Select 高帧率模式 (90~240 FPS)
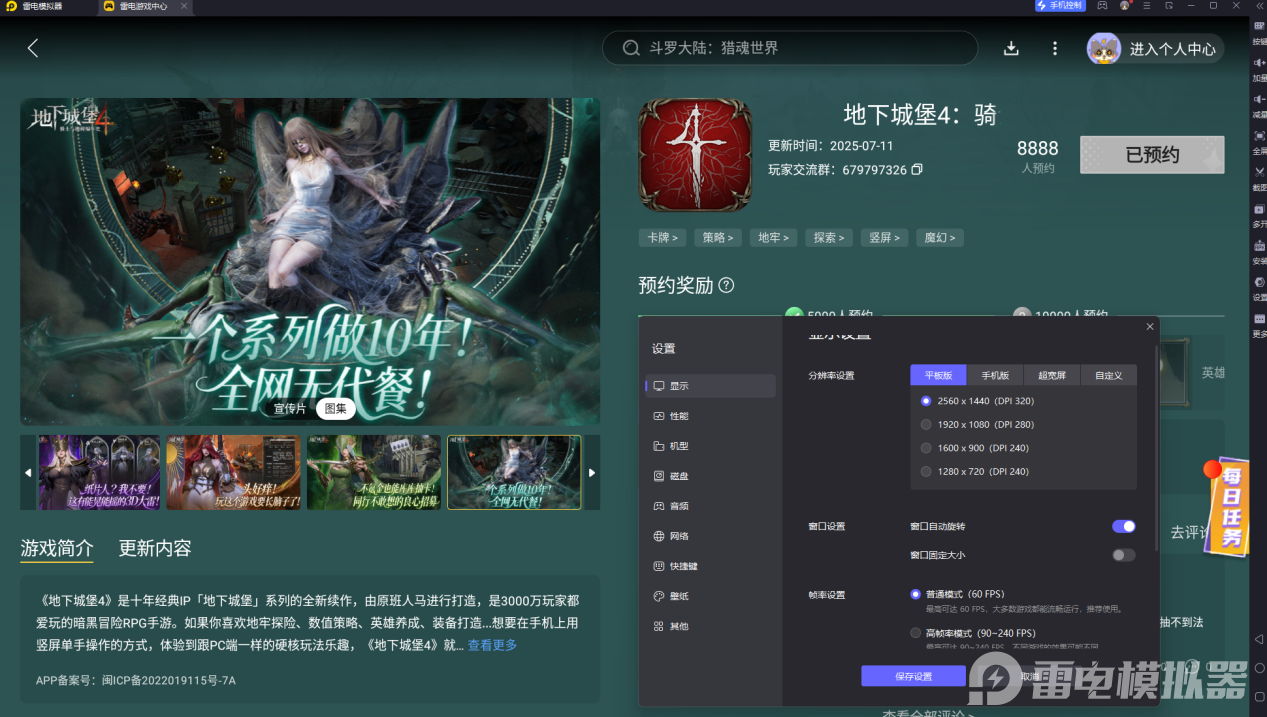This screenshot has width=1267, height=717. click(x=973, y=633)
